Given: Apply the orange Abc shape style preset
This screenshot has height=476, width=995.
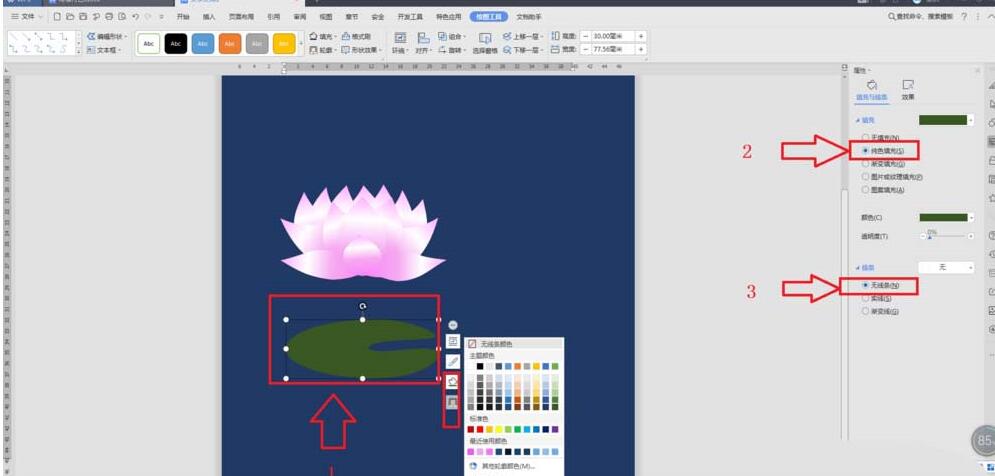Looking at the screenshot, I should point(230,43).
